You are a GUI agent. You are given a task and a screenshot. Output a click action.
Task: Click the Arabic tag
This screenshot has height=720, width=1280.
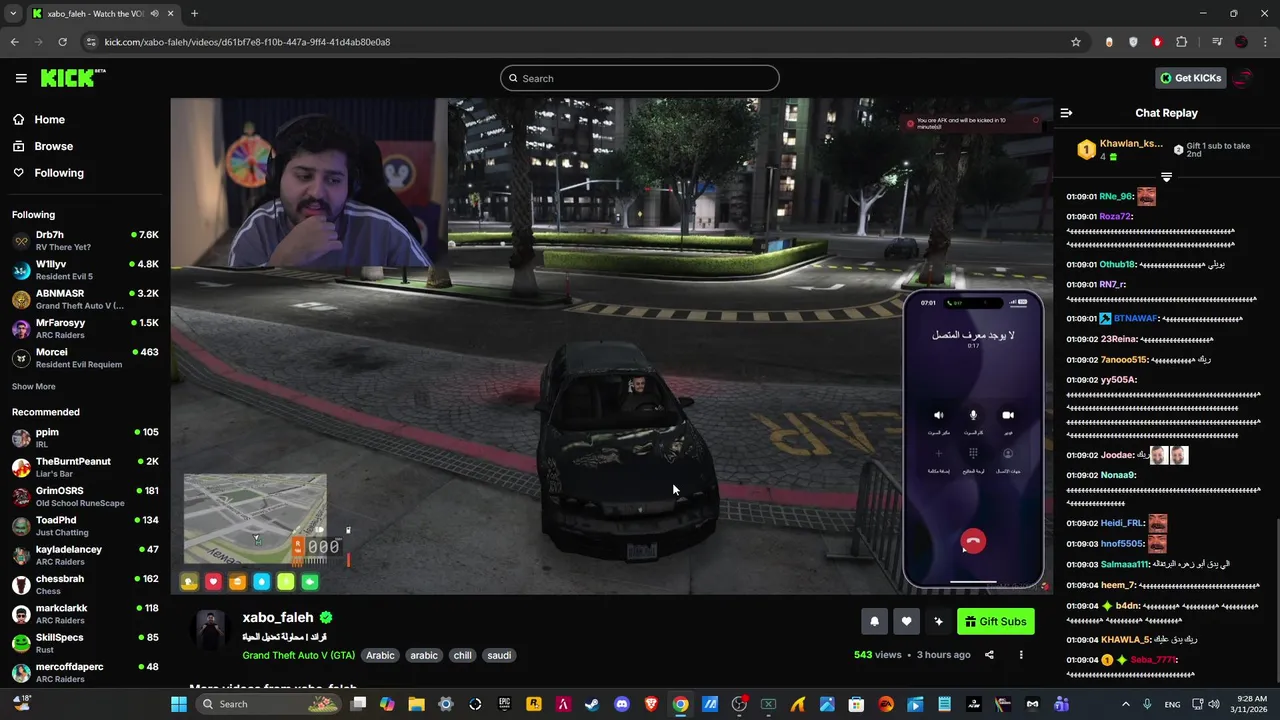pos(380,655)
